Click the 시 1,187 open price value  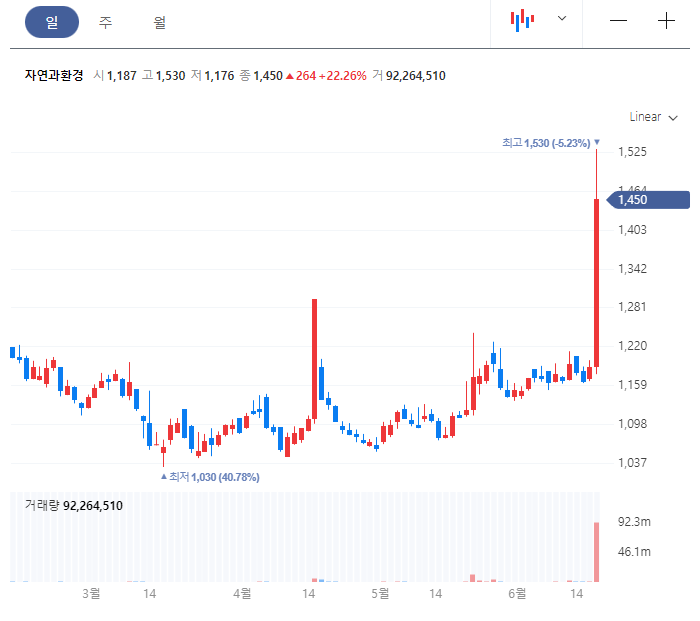tap(115, 76)
